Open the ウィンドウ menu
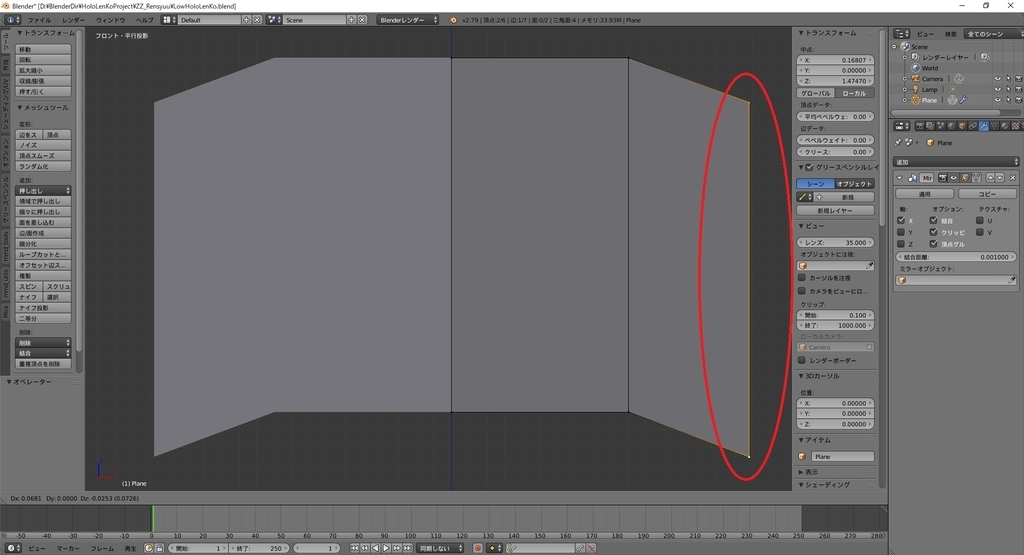1024x555 pixels. pos(110,20)
